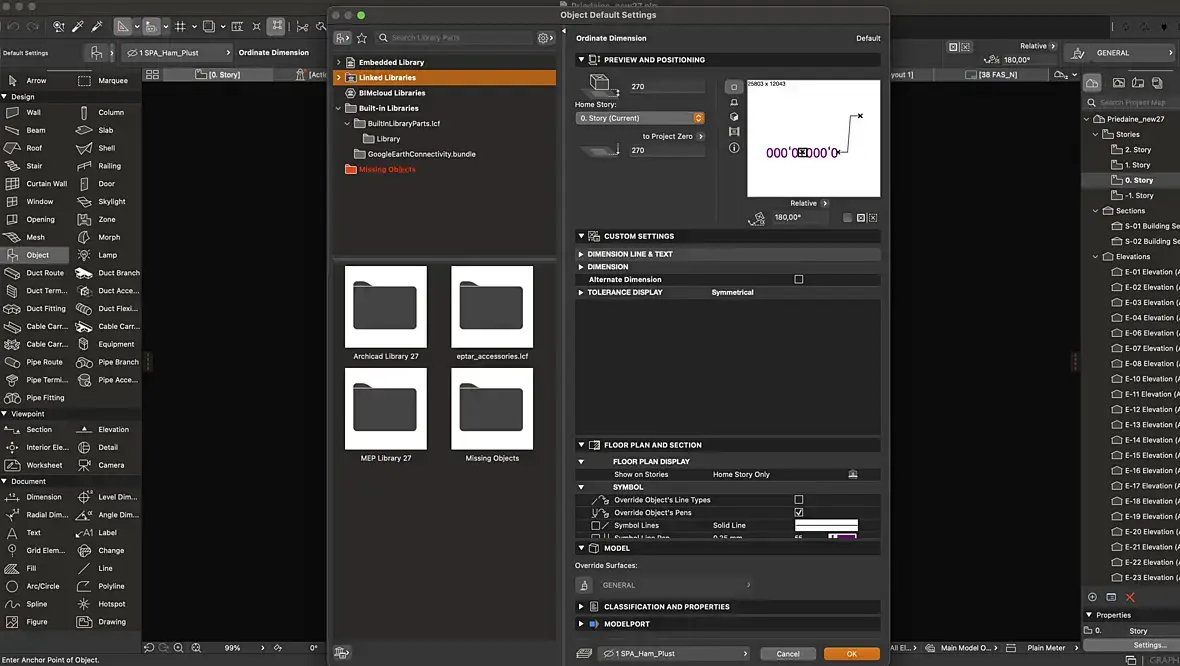Click the OK button
The height and width of the screenshot is (666, 1180).
tap(851, 654)
